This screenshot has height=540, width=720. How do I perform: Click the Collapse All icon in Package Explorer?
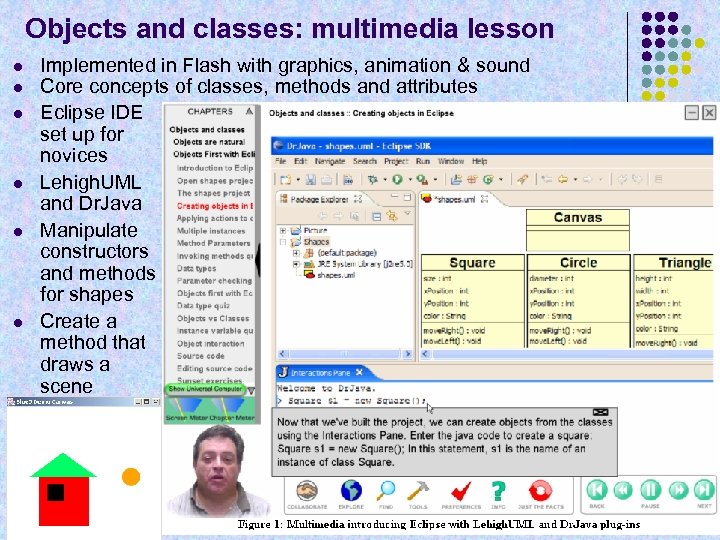pyautogui.click(x=377, y=216)
